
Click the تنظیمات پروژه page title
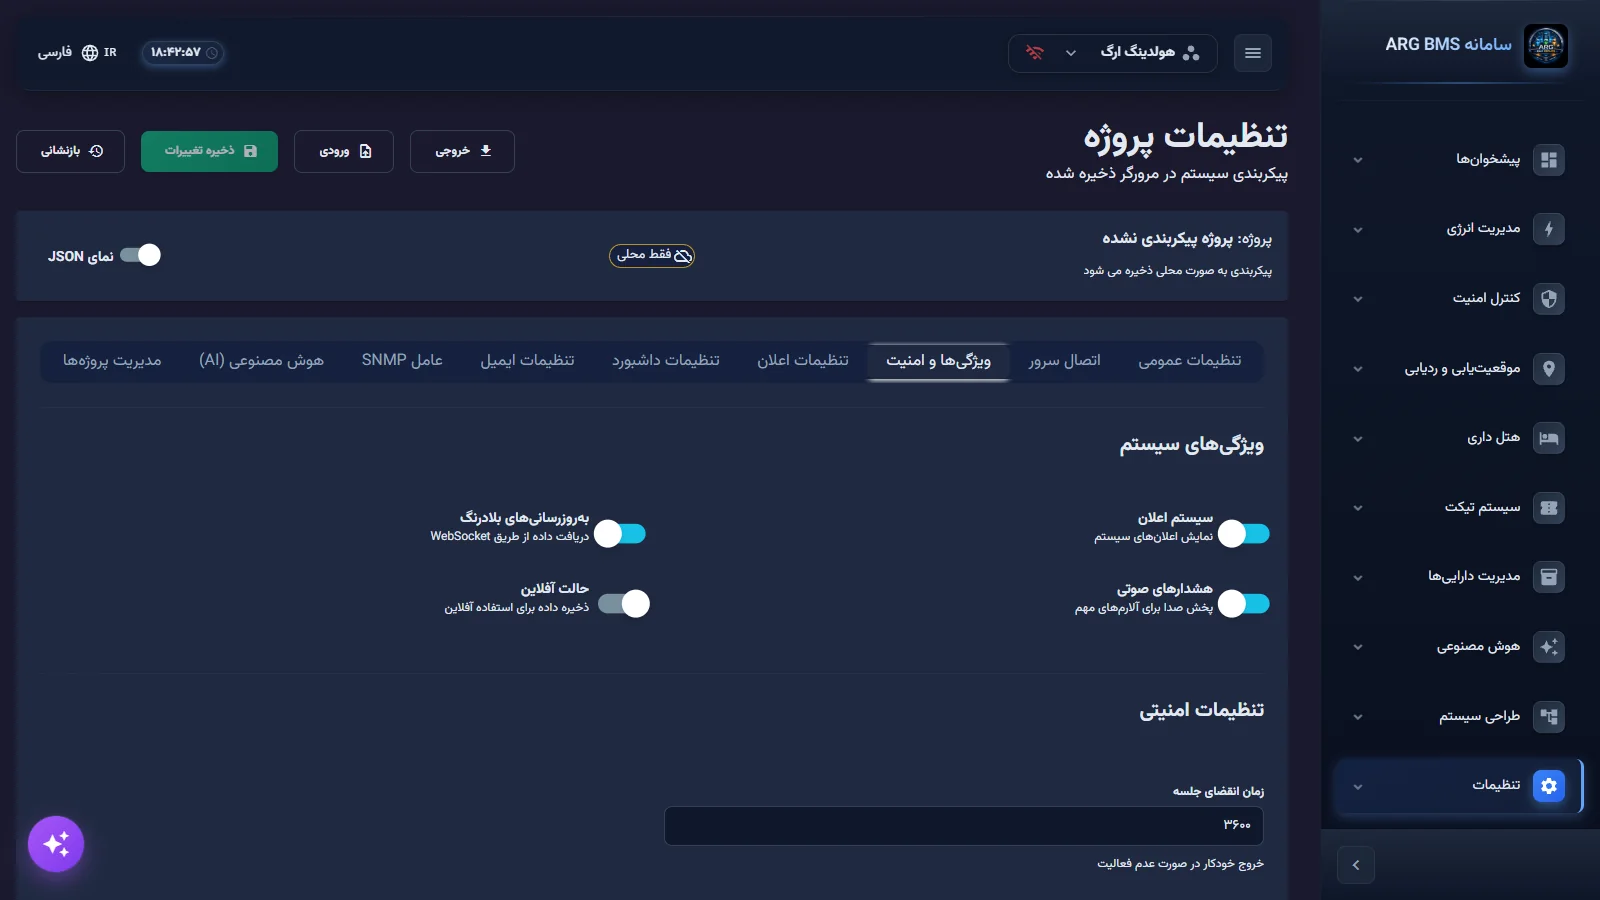[x=1186, y=136]
